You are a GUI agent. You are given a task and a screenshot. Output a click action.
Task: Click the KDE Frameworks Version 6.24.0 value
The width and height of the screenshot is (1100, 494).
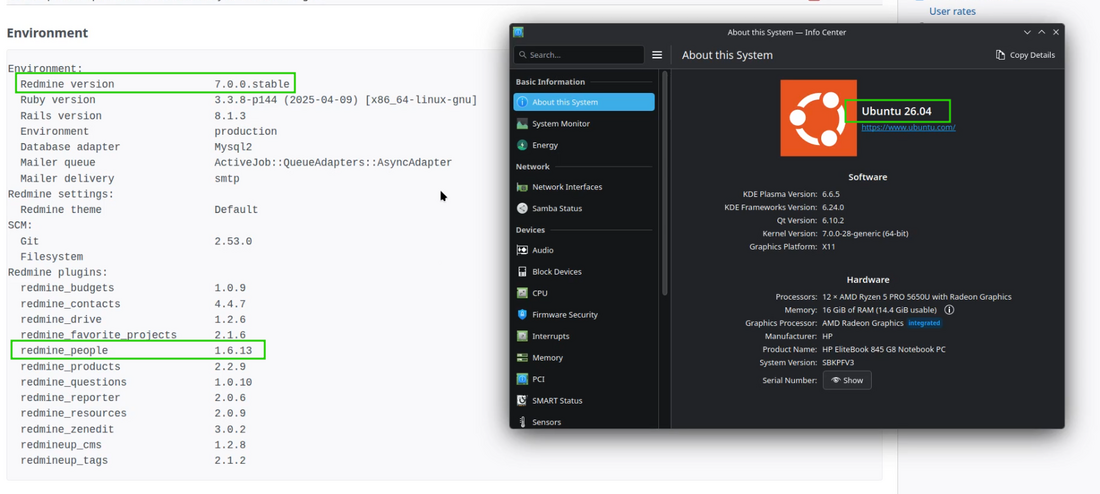point(833,207)
